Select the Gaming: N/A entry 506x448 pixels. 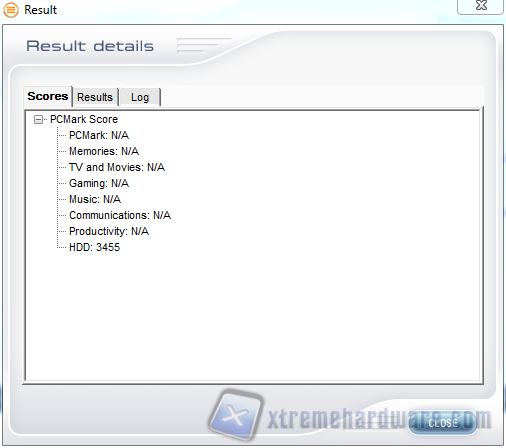[x=99, y=183]
